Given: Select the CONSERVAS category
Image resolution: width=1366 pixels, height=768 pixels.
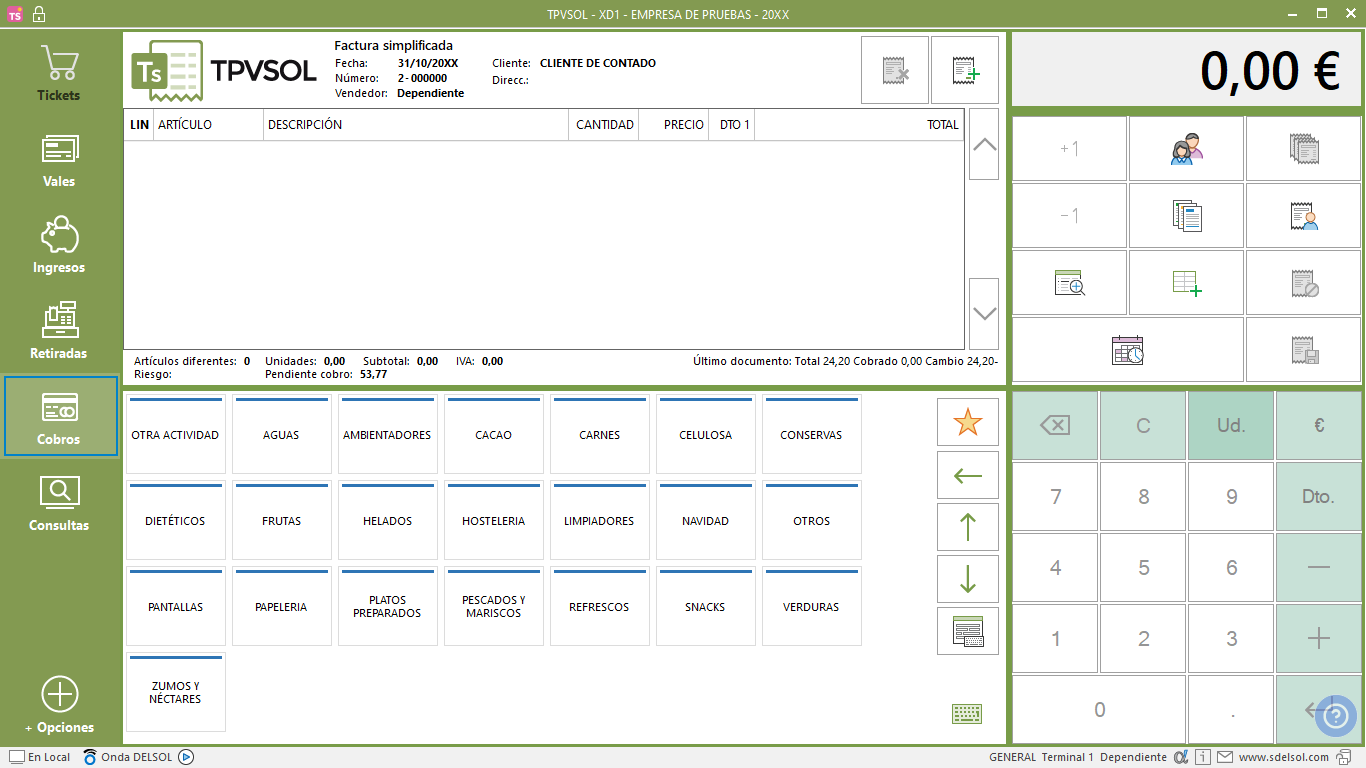Looking at the screenshot, I should [811, 435].
